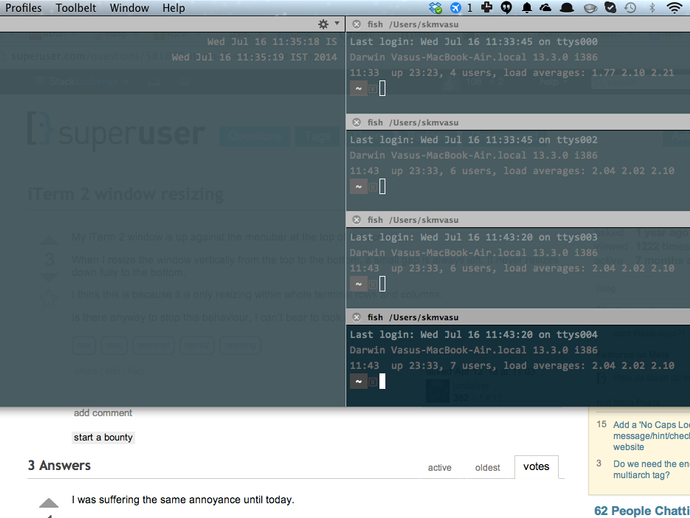Viewport: 690px width, 518px height.
Task: Select the 'votes' sorting tab
Action: tap(536, 467)
